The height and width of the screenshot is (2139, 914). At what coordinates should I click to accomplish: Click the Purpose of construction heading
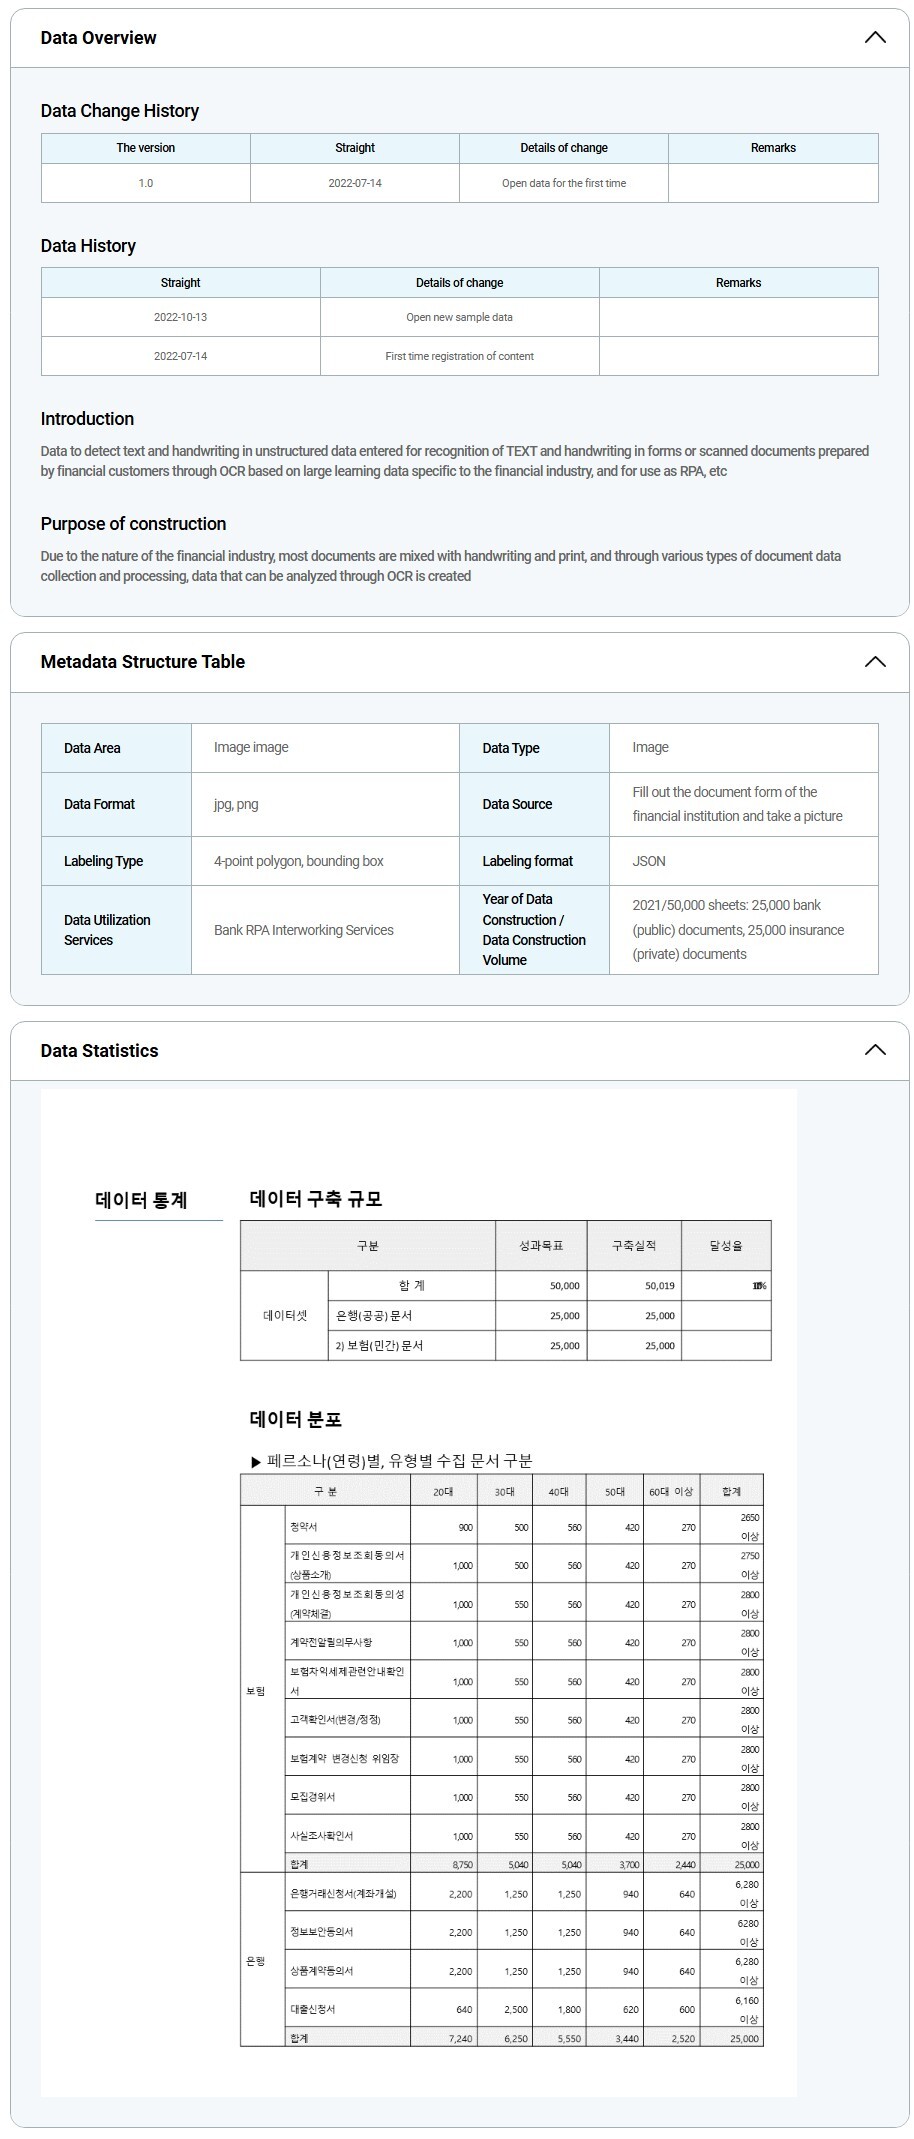point(133,524)
